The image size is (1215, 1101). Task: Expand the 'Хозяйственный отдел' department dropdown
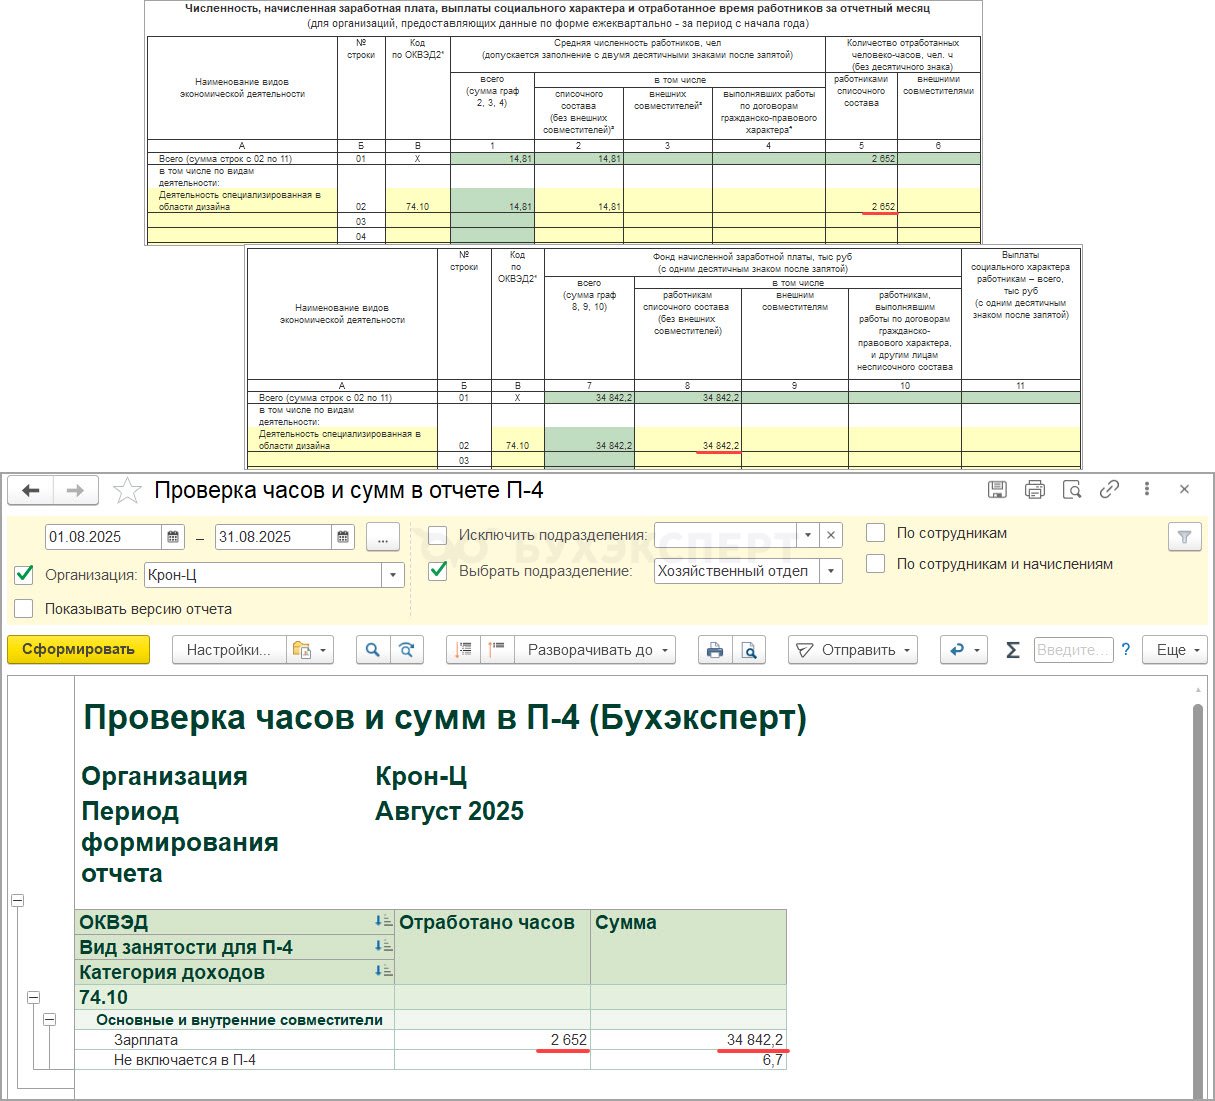830,571
